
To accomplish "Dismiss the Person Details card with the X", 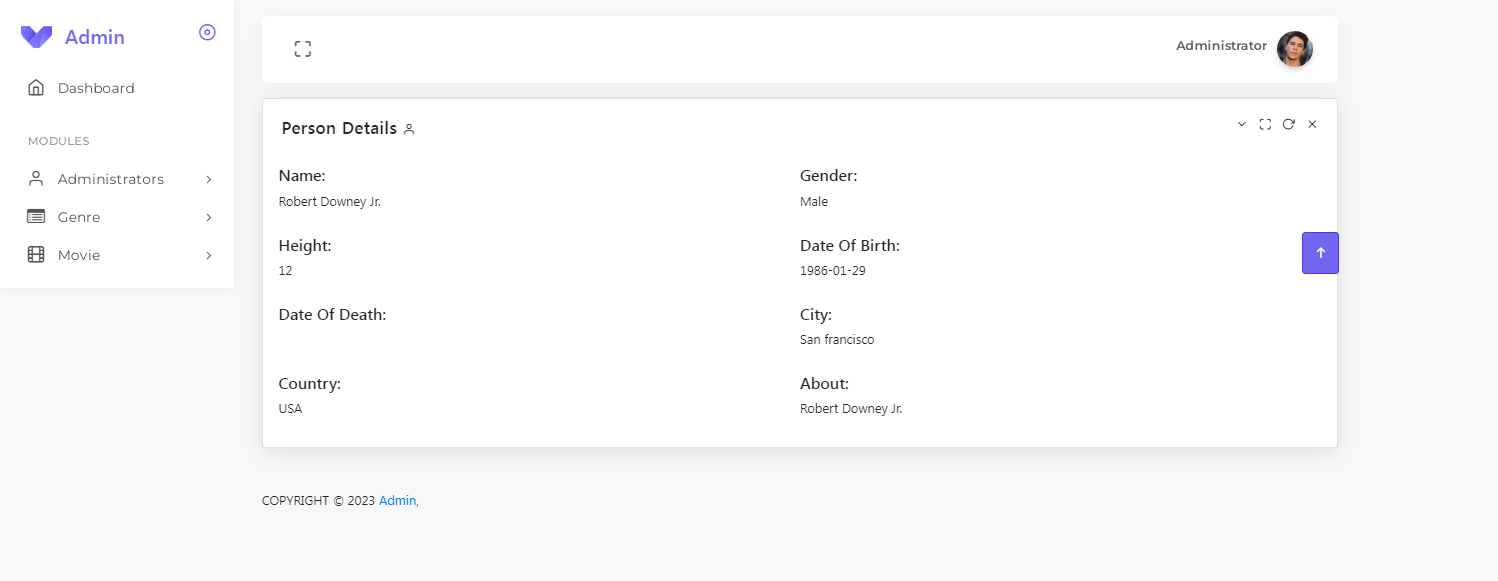I will click(x=1312, y=124).
